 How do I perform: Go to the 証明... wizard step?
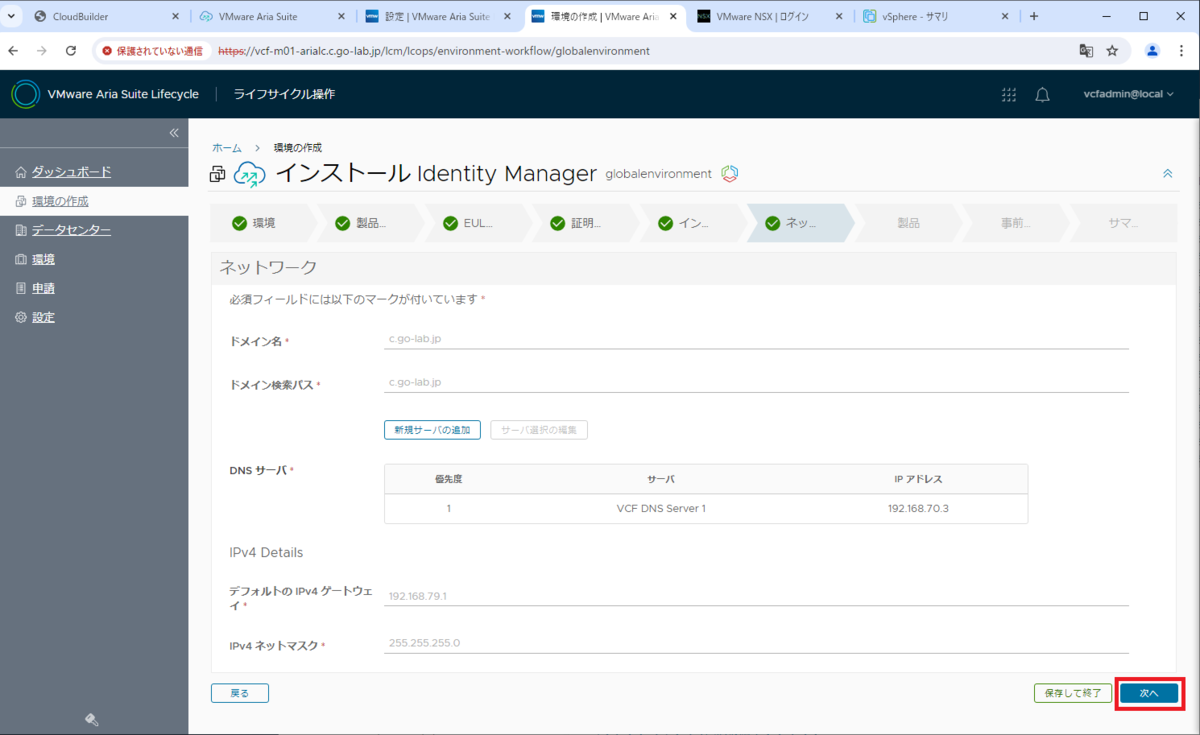point(586,224)
